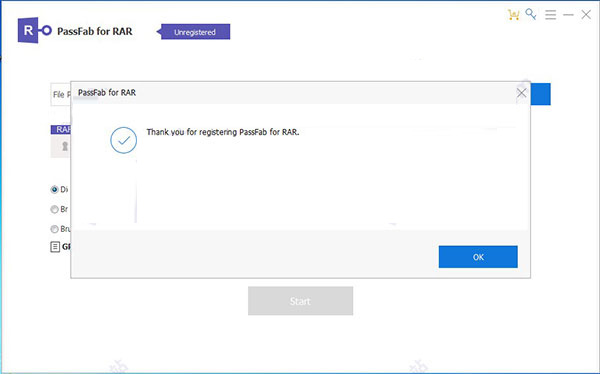Click the Unregistered status badge

click(x=194, y=32)
